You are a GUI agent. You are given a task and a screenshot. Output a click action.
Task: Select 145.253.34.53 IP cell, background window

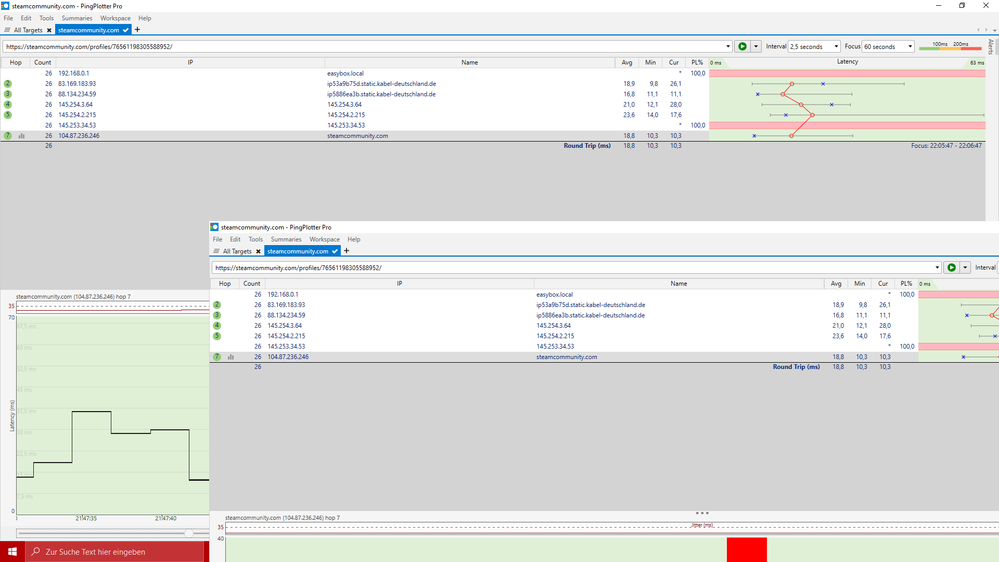[77, 126]
